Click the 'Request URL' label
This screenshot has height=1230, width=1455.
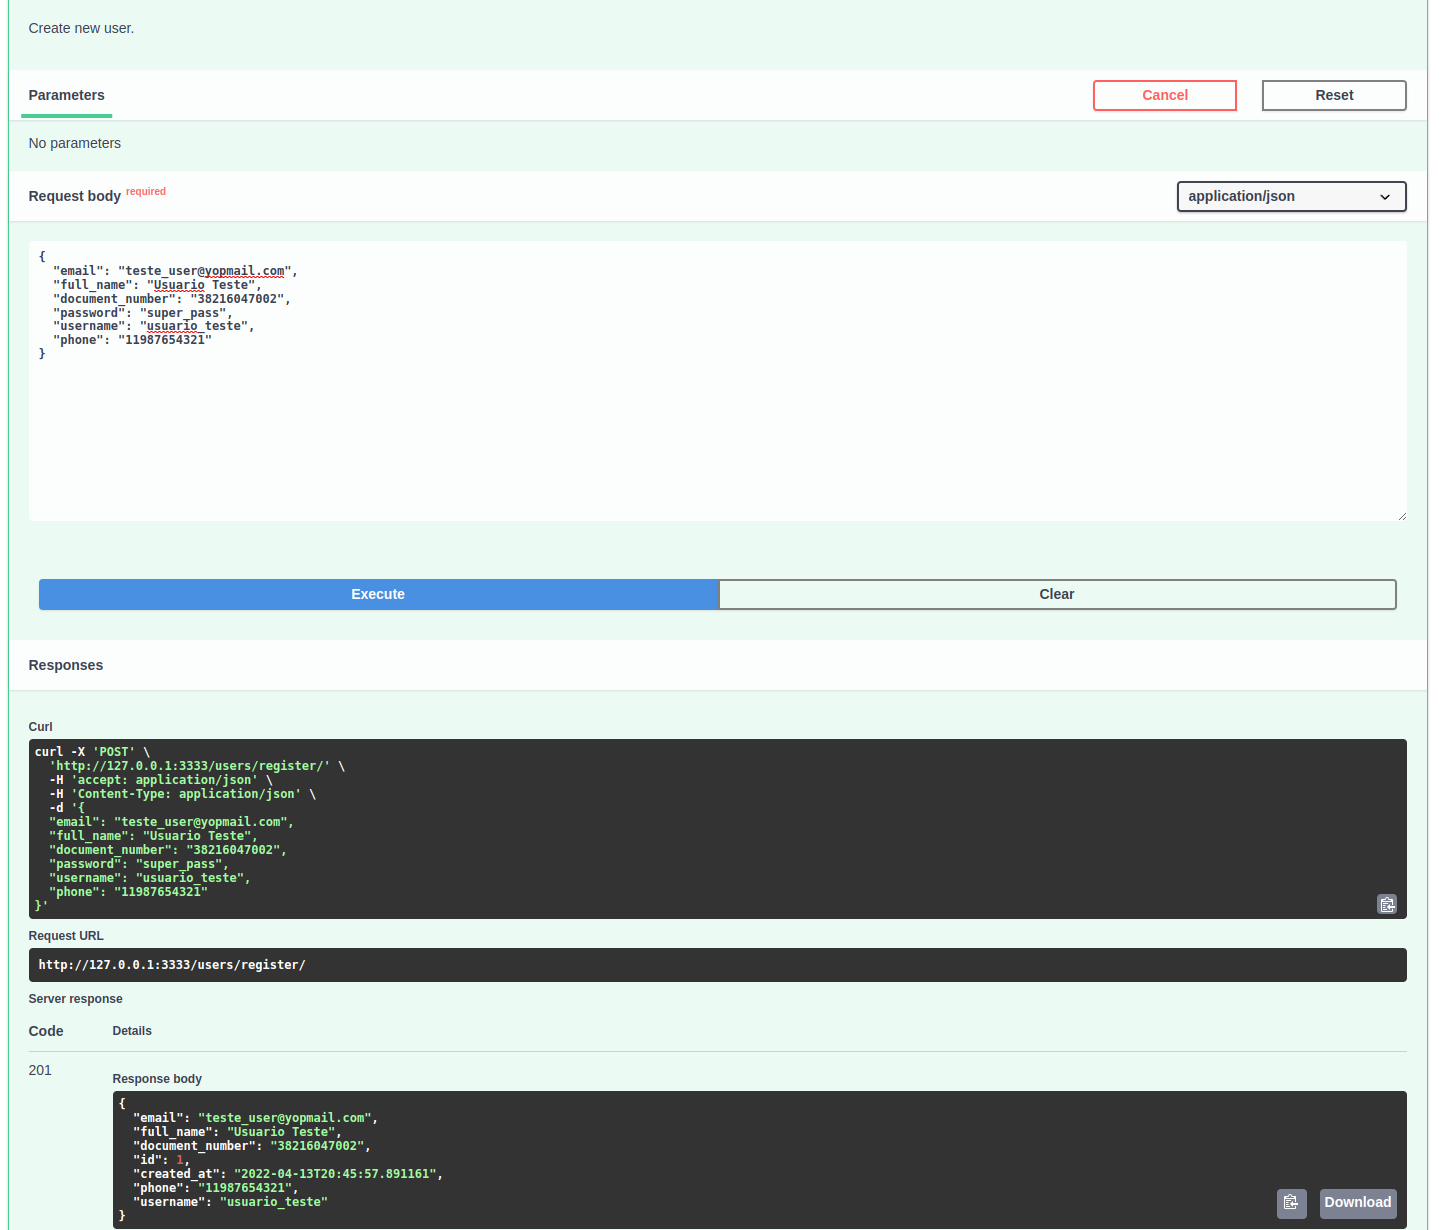point(66,936)
